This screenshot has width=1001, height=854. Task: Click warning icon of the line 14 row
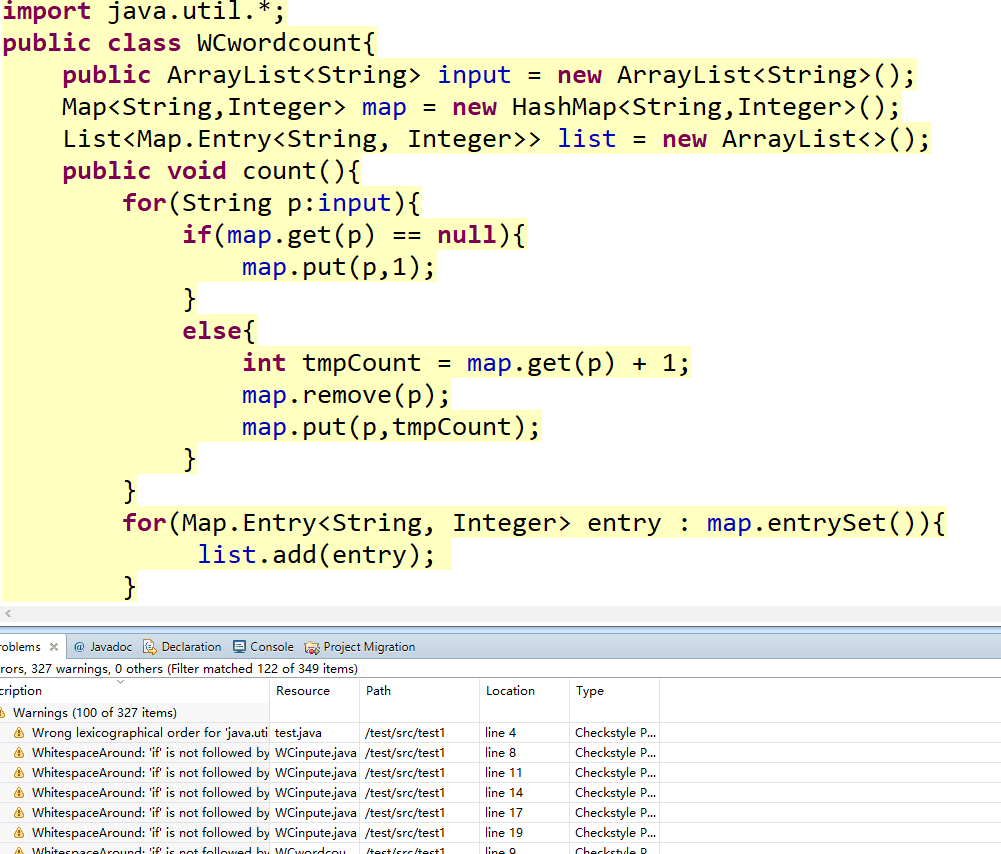pos(19,793)
